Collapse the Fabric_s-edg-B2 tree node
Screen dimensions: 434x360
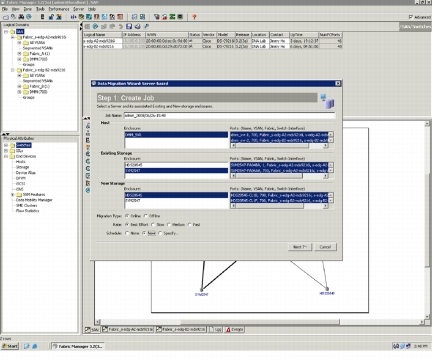coord(13,70)
